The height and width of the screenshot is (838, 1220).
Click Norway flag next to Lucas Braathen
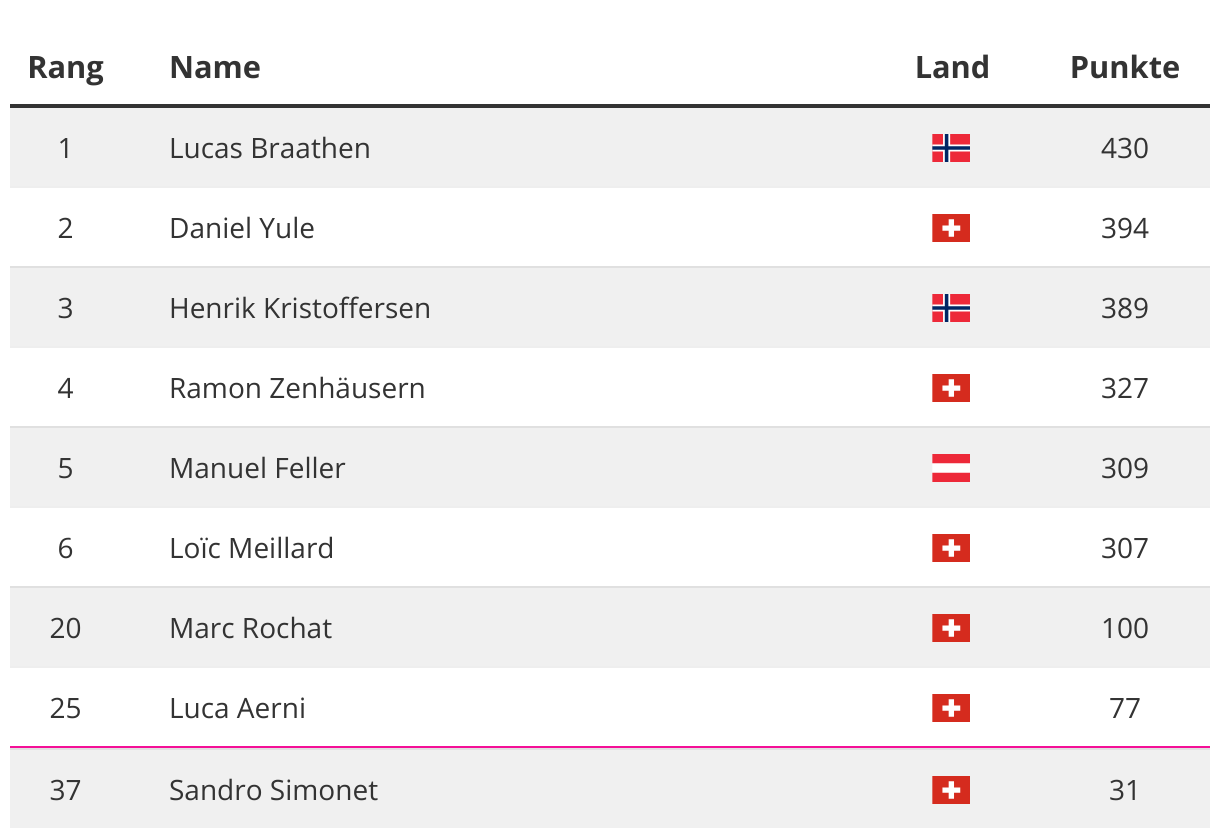pos(951,148)
